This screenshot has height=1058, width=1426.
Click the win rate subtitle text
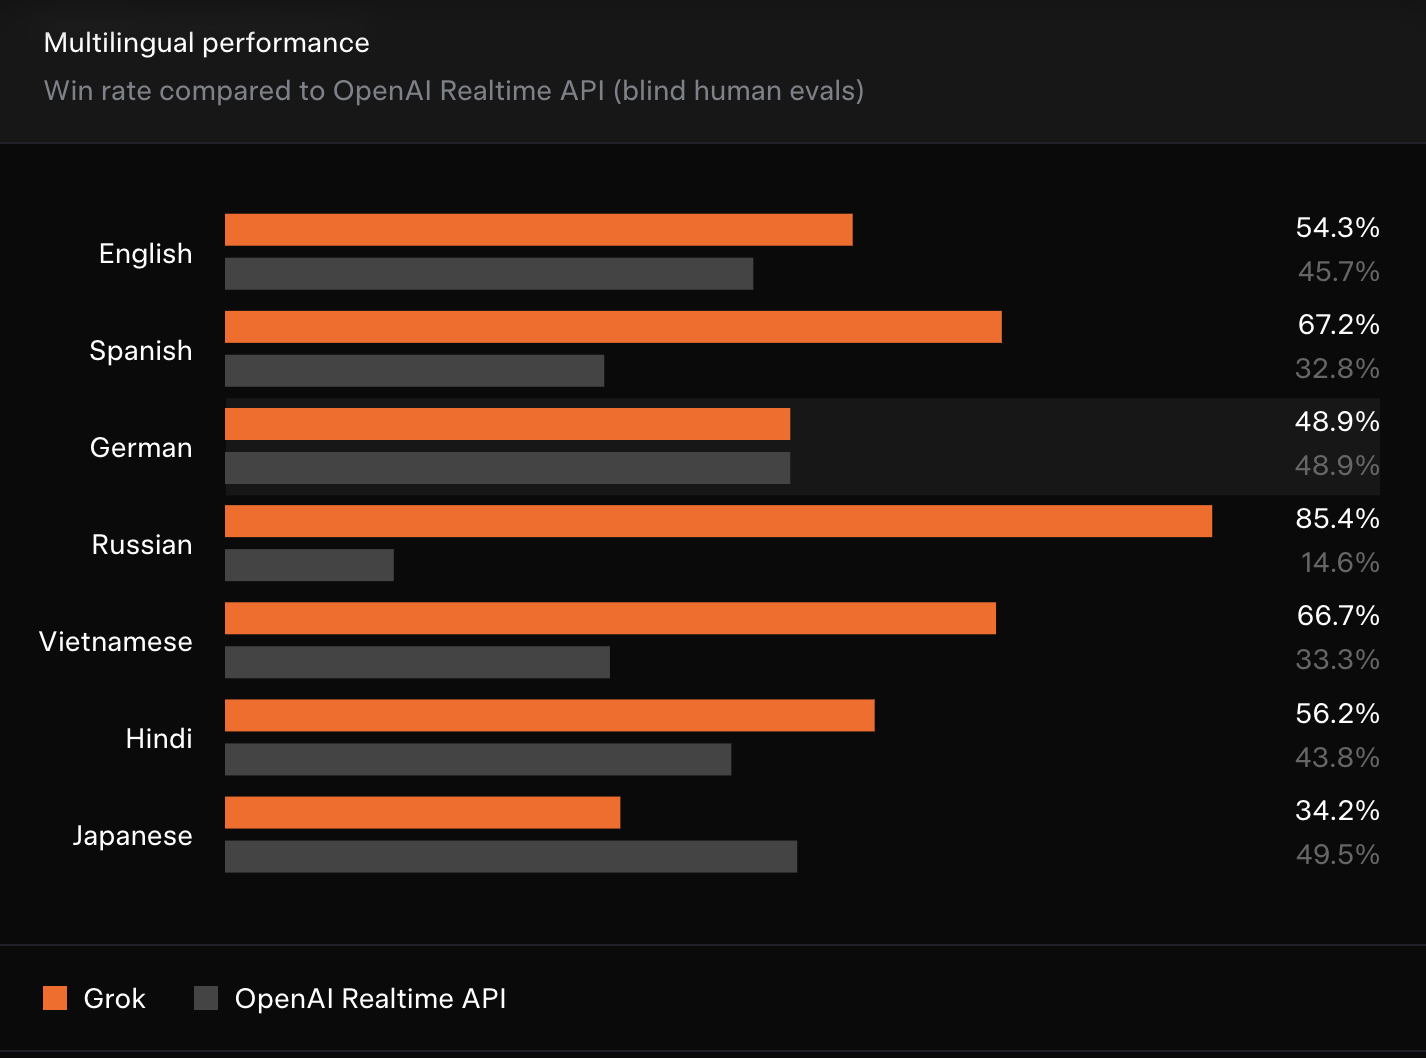[x=454, y=91]
